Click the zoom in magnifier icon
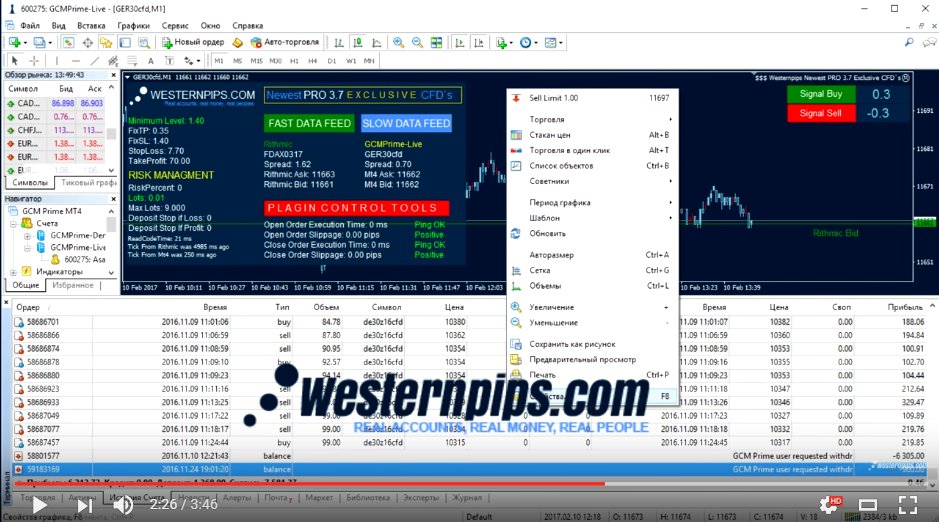The image size is (939, 522). (x=398, y=43)
